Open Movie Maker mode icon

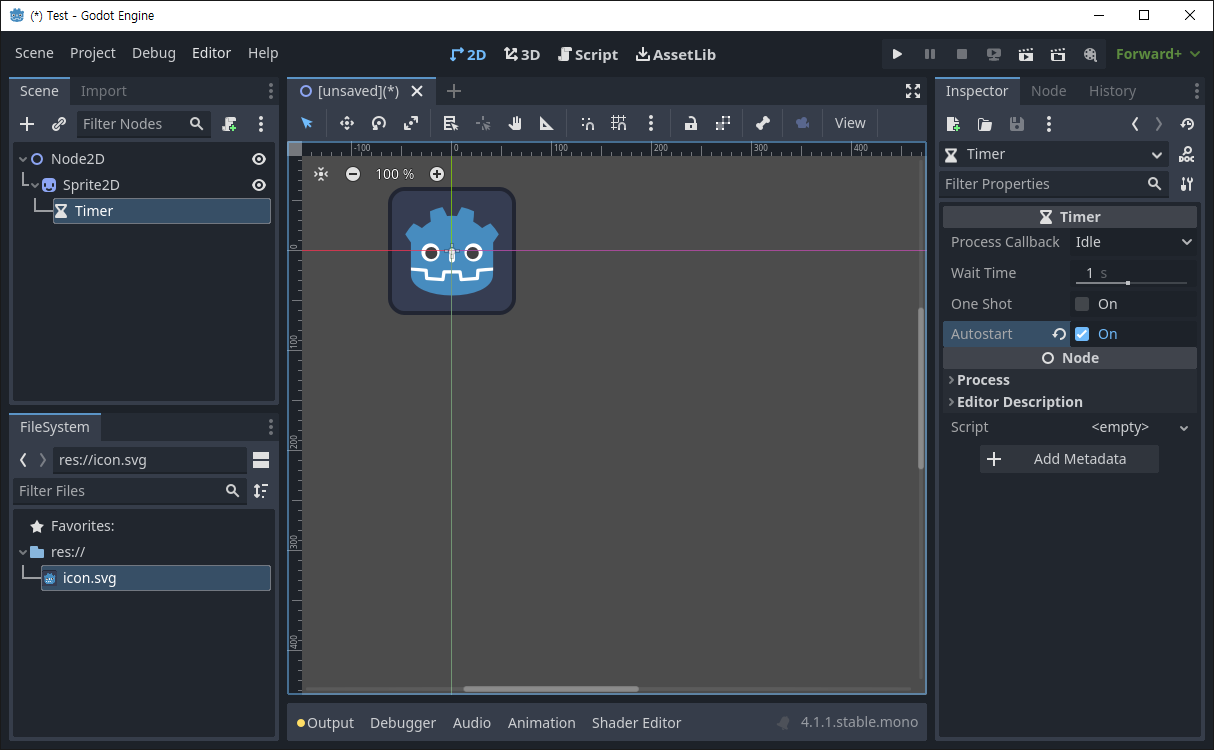coord(1090,54)
